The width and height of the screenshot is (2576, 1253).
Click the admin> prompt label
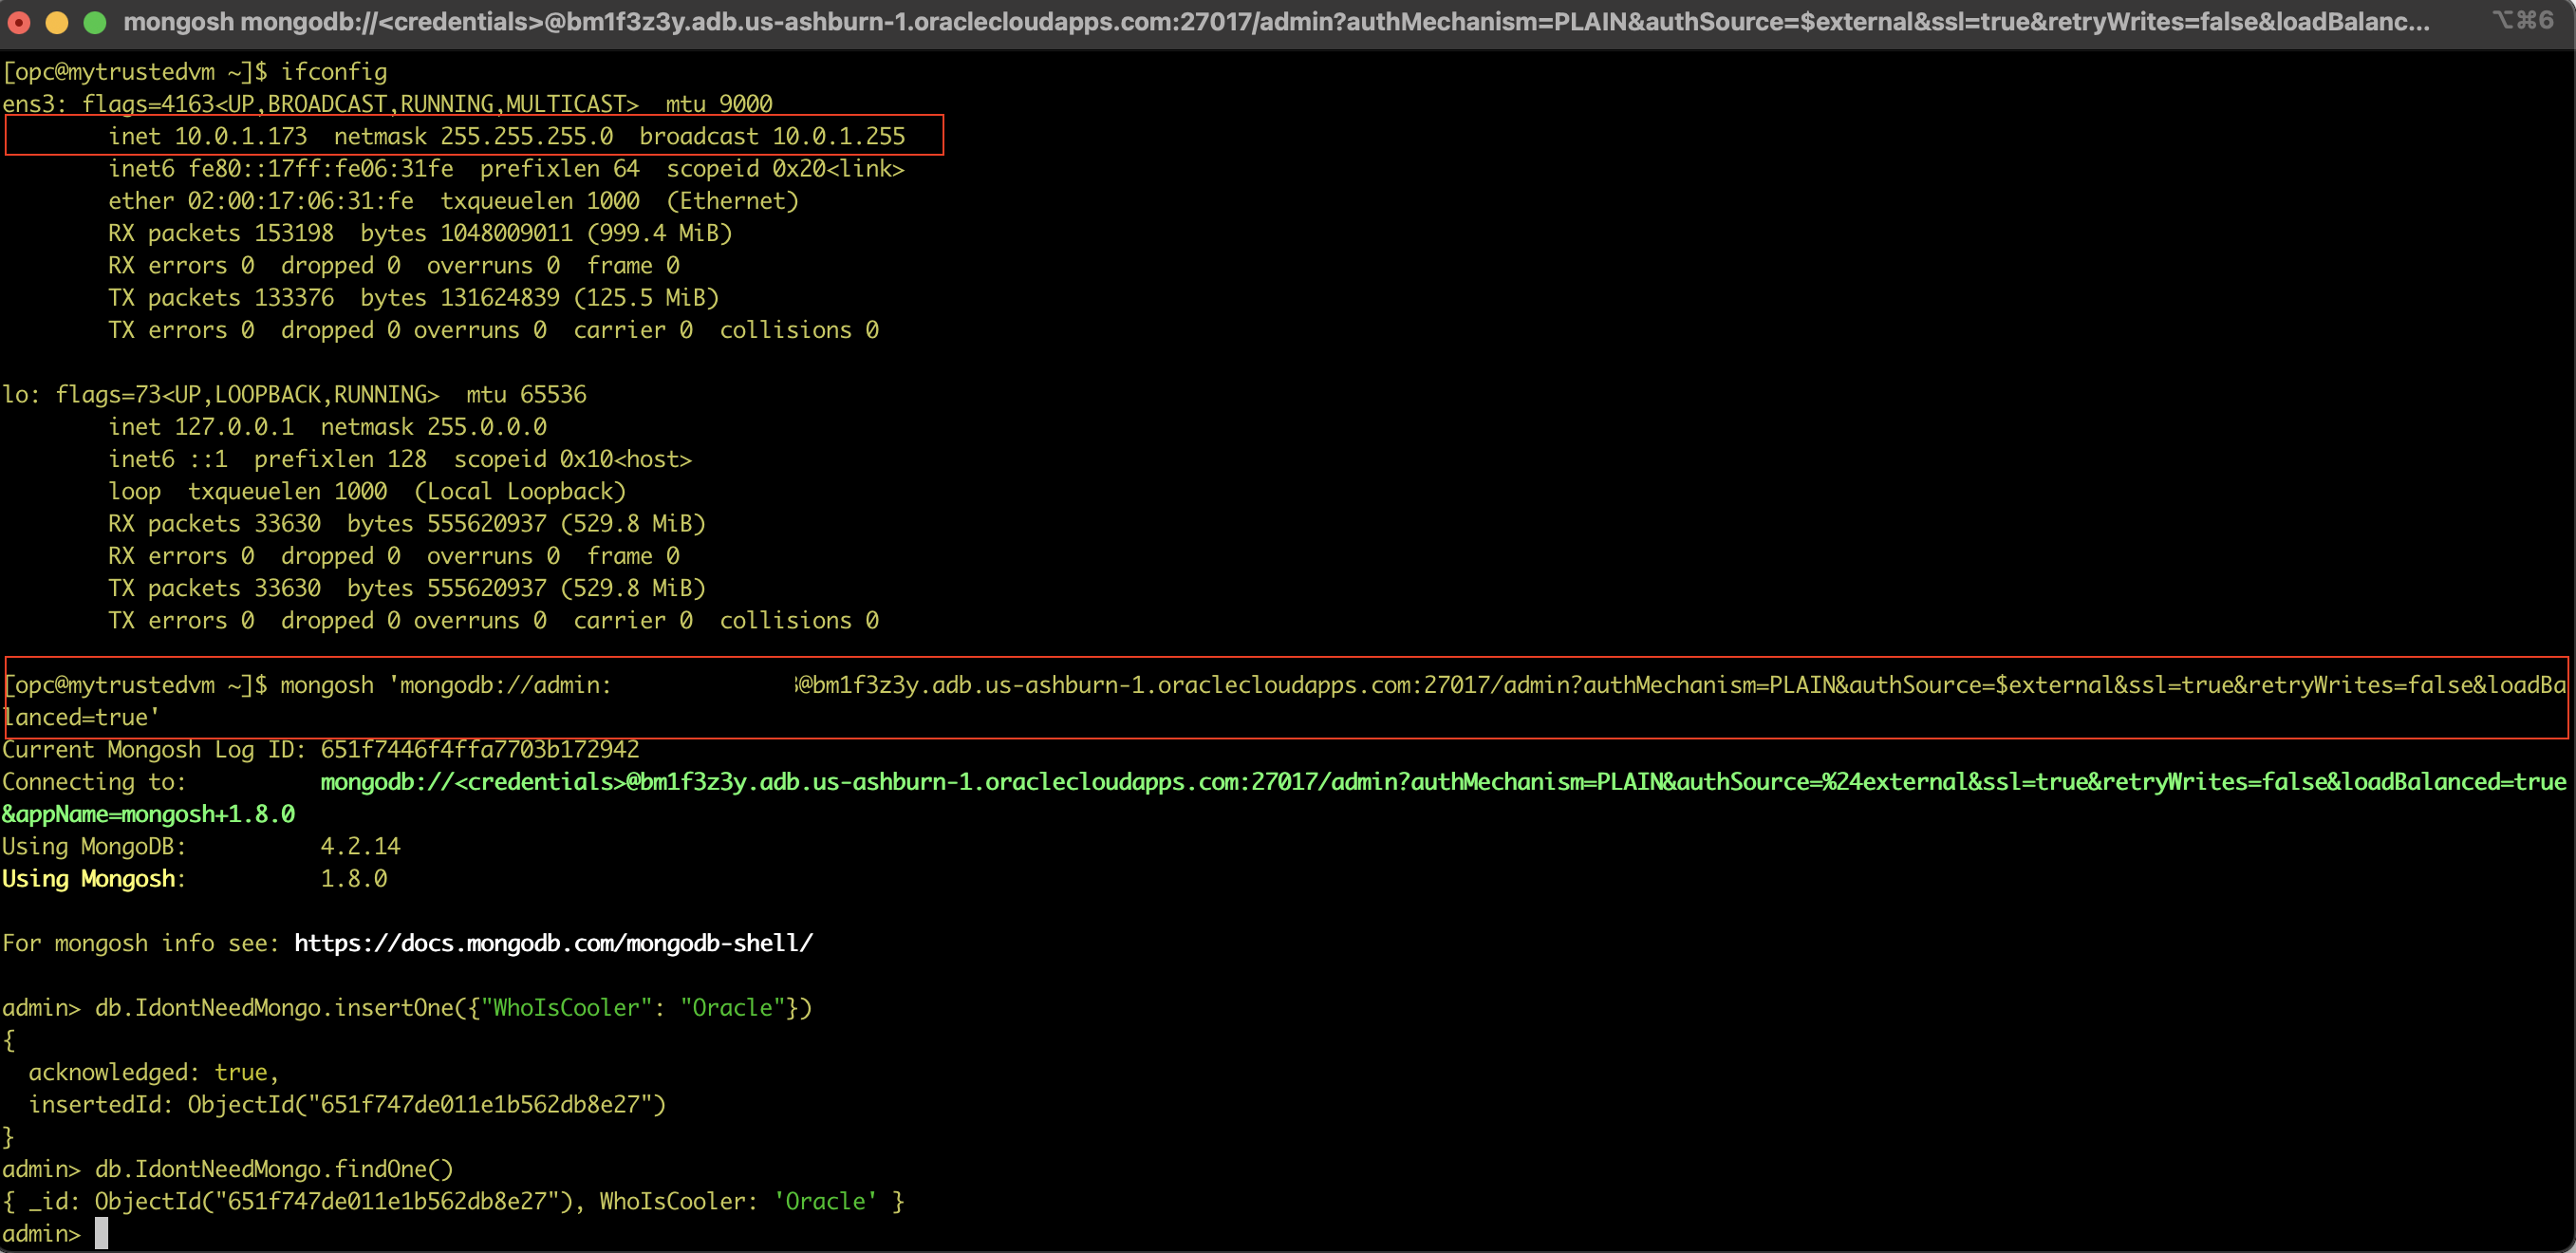40,1233
